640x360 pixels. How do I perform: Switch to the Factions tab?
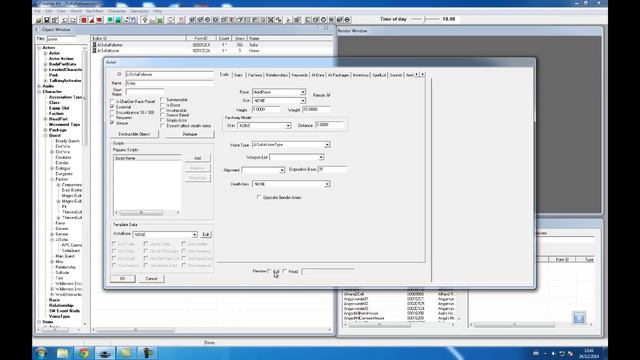(255, 75)
